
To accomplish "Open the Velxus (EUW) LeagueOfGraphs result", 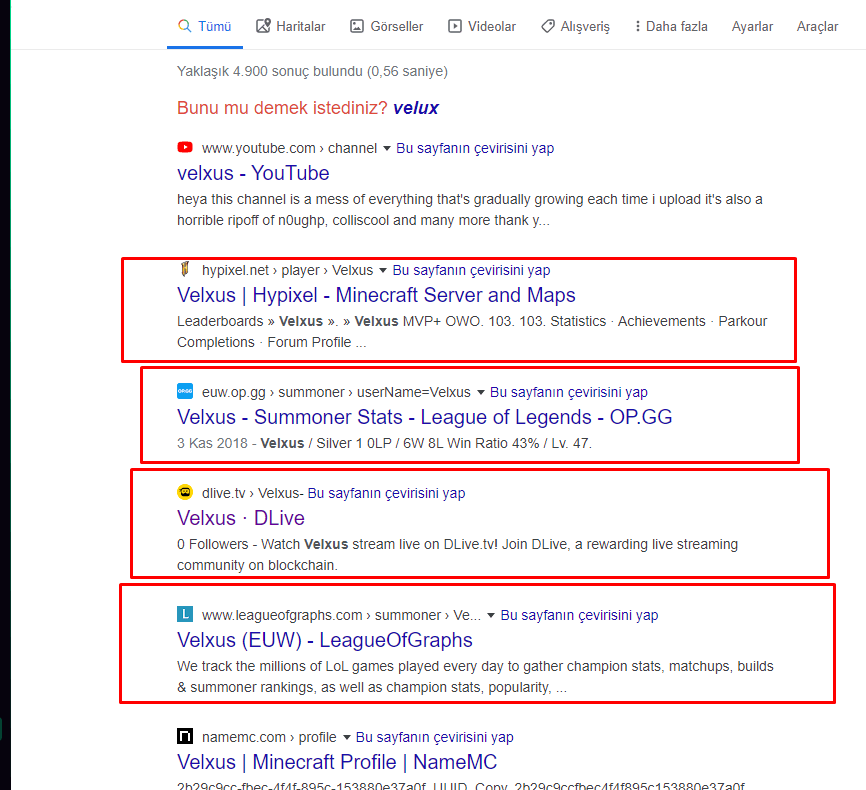I will (x=325, y=640).
